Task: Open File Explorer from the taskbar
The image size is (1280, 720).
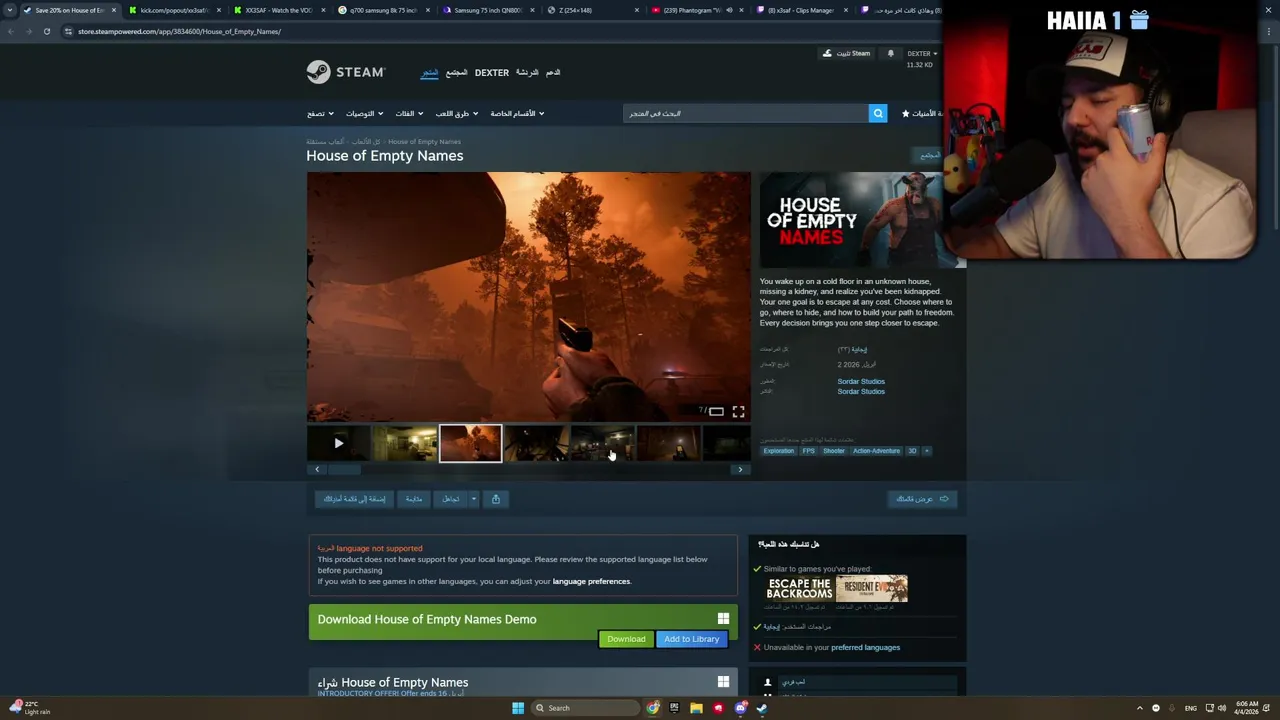Action: (x=696, y=708)
